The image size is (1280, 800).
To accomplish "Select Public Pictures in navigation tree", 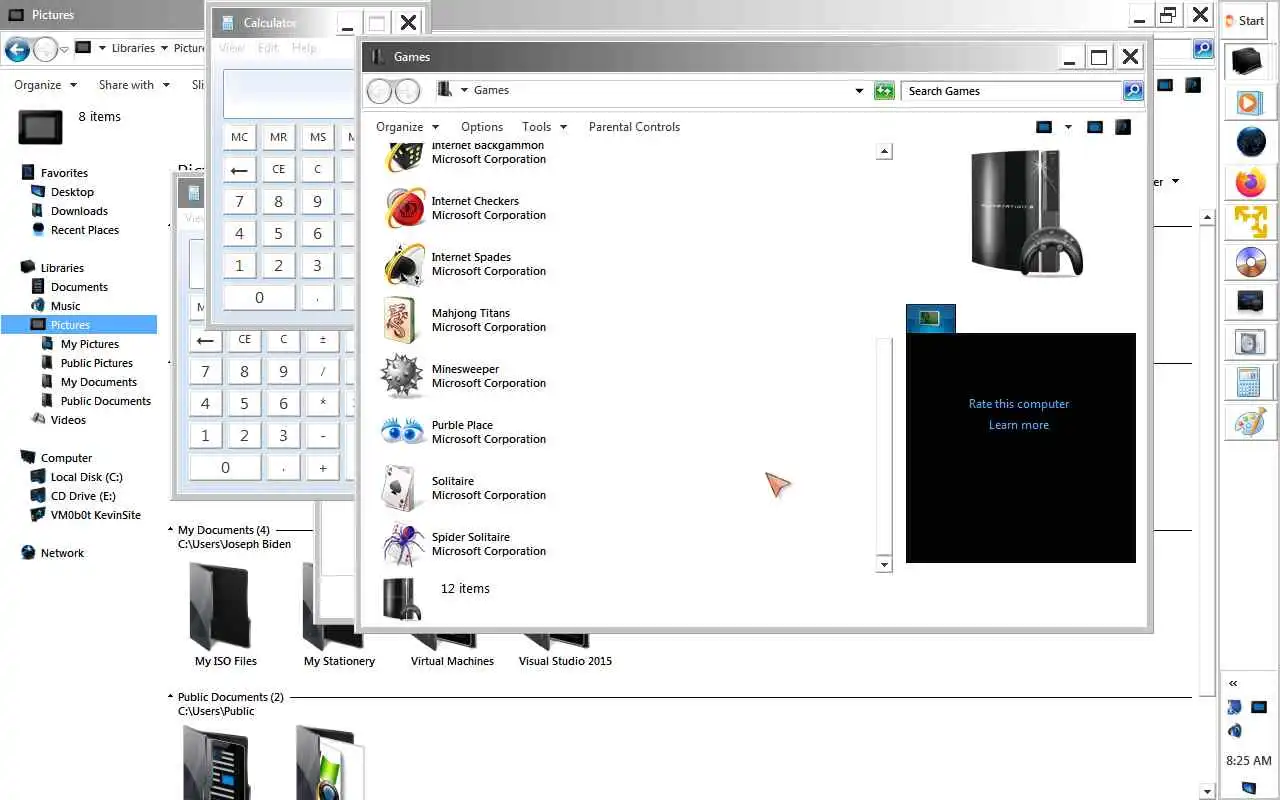I will click(x=96, y=363).
